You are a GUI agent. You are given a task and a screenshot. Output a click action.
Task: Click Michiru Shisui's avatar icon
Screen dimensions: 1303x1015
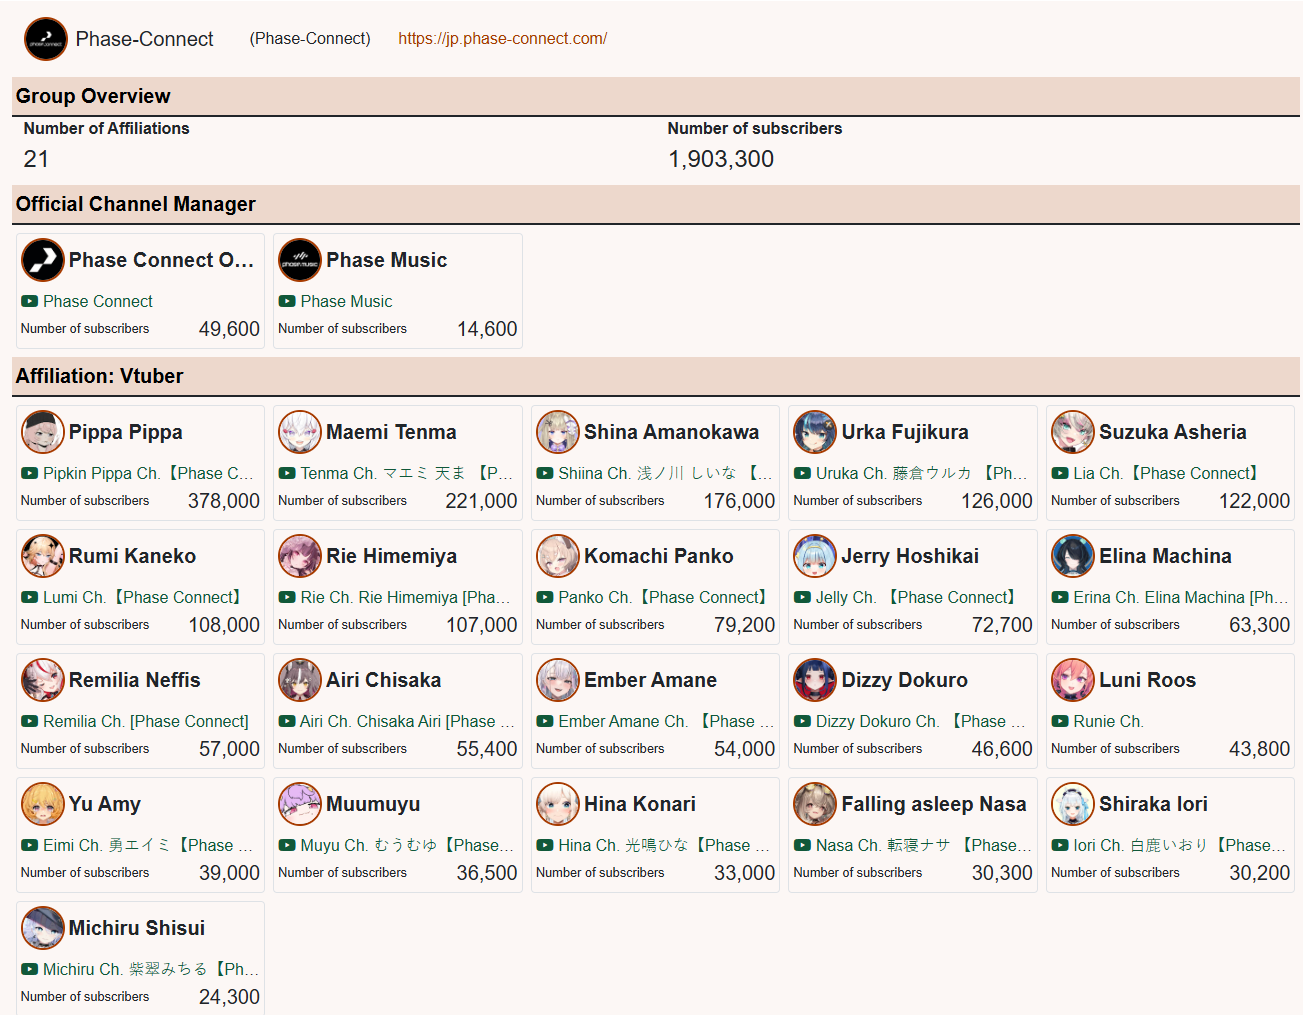[43, 928]
